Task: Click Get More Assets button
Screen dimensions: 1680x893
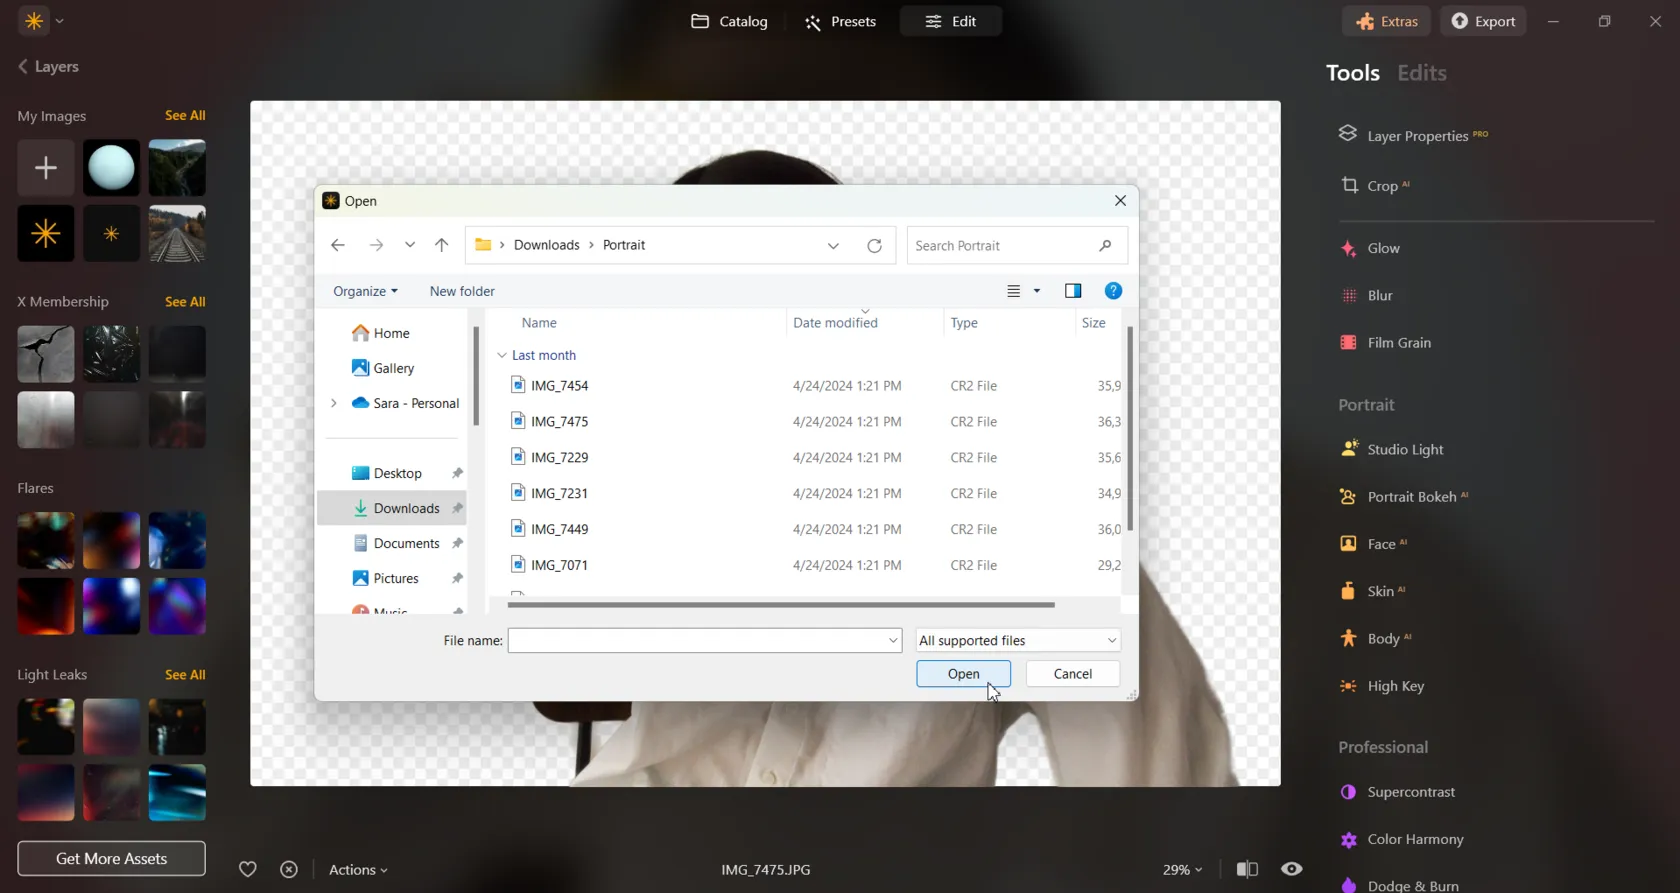Action: 111,858
